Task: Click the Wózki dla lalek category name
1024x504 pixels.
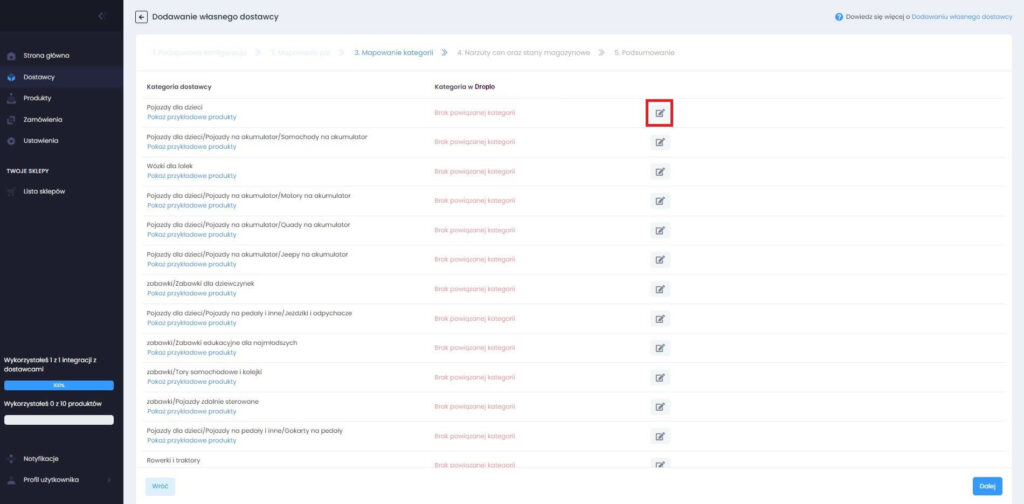Action: coord(170,166)
